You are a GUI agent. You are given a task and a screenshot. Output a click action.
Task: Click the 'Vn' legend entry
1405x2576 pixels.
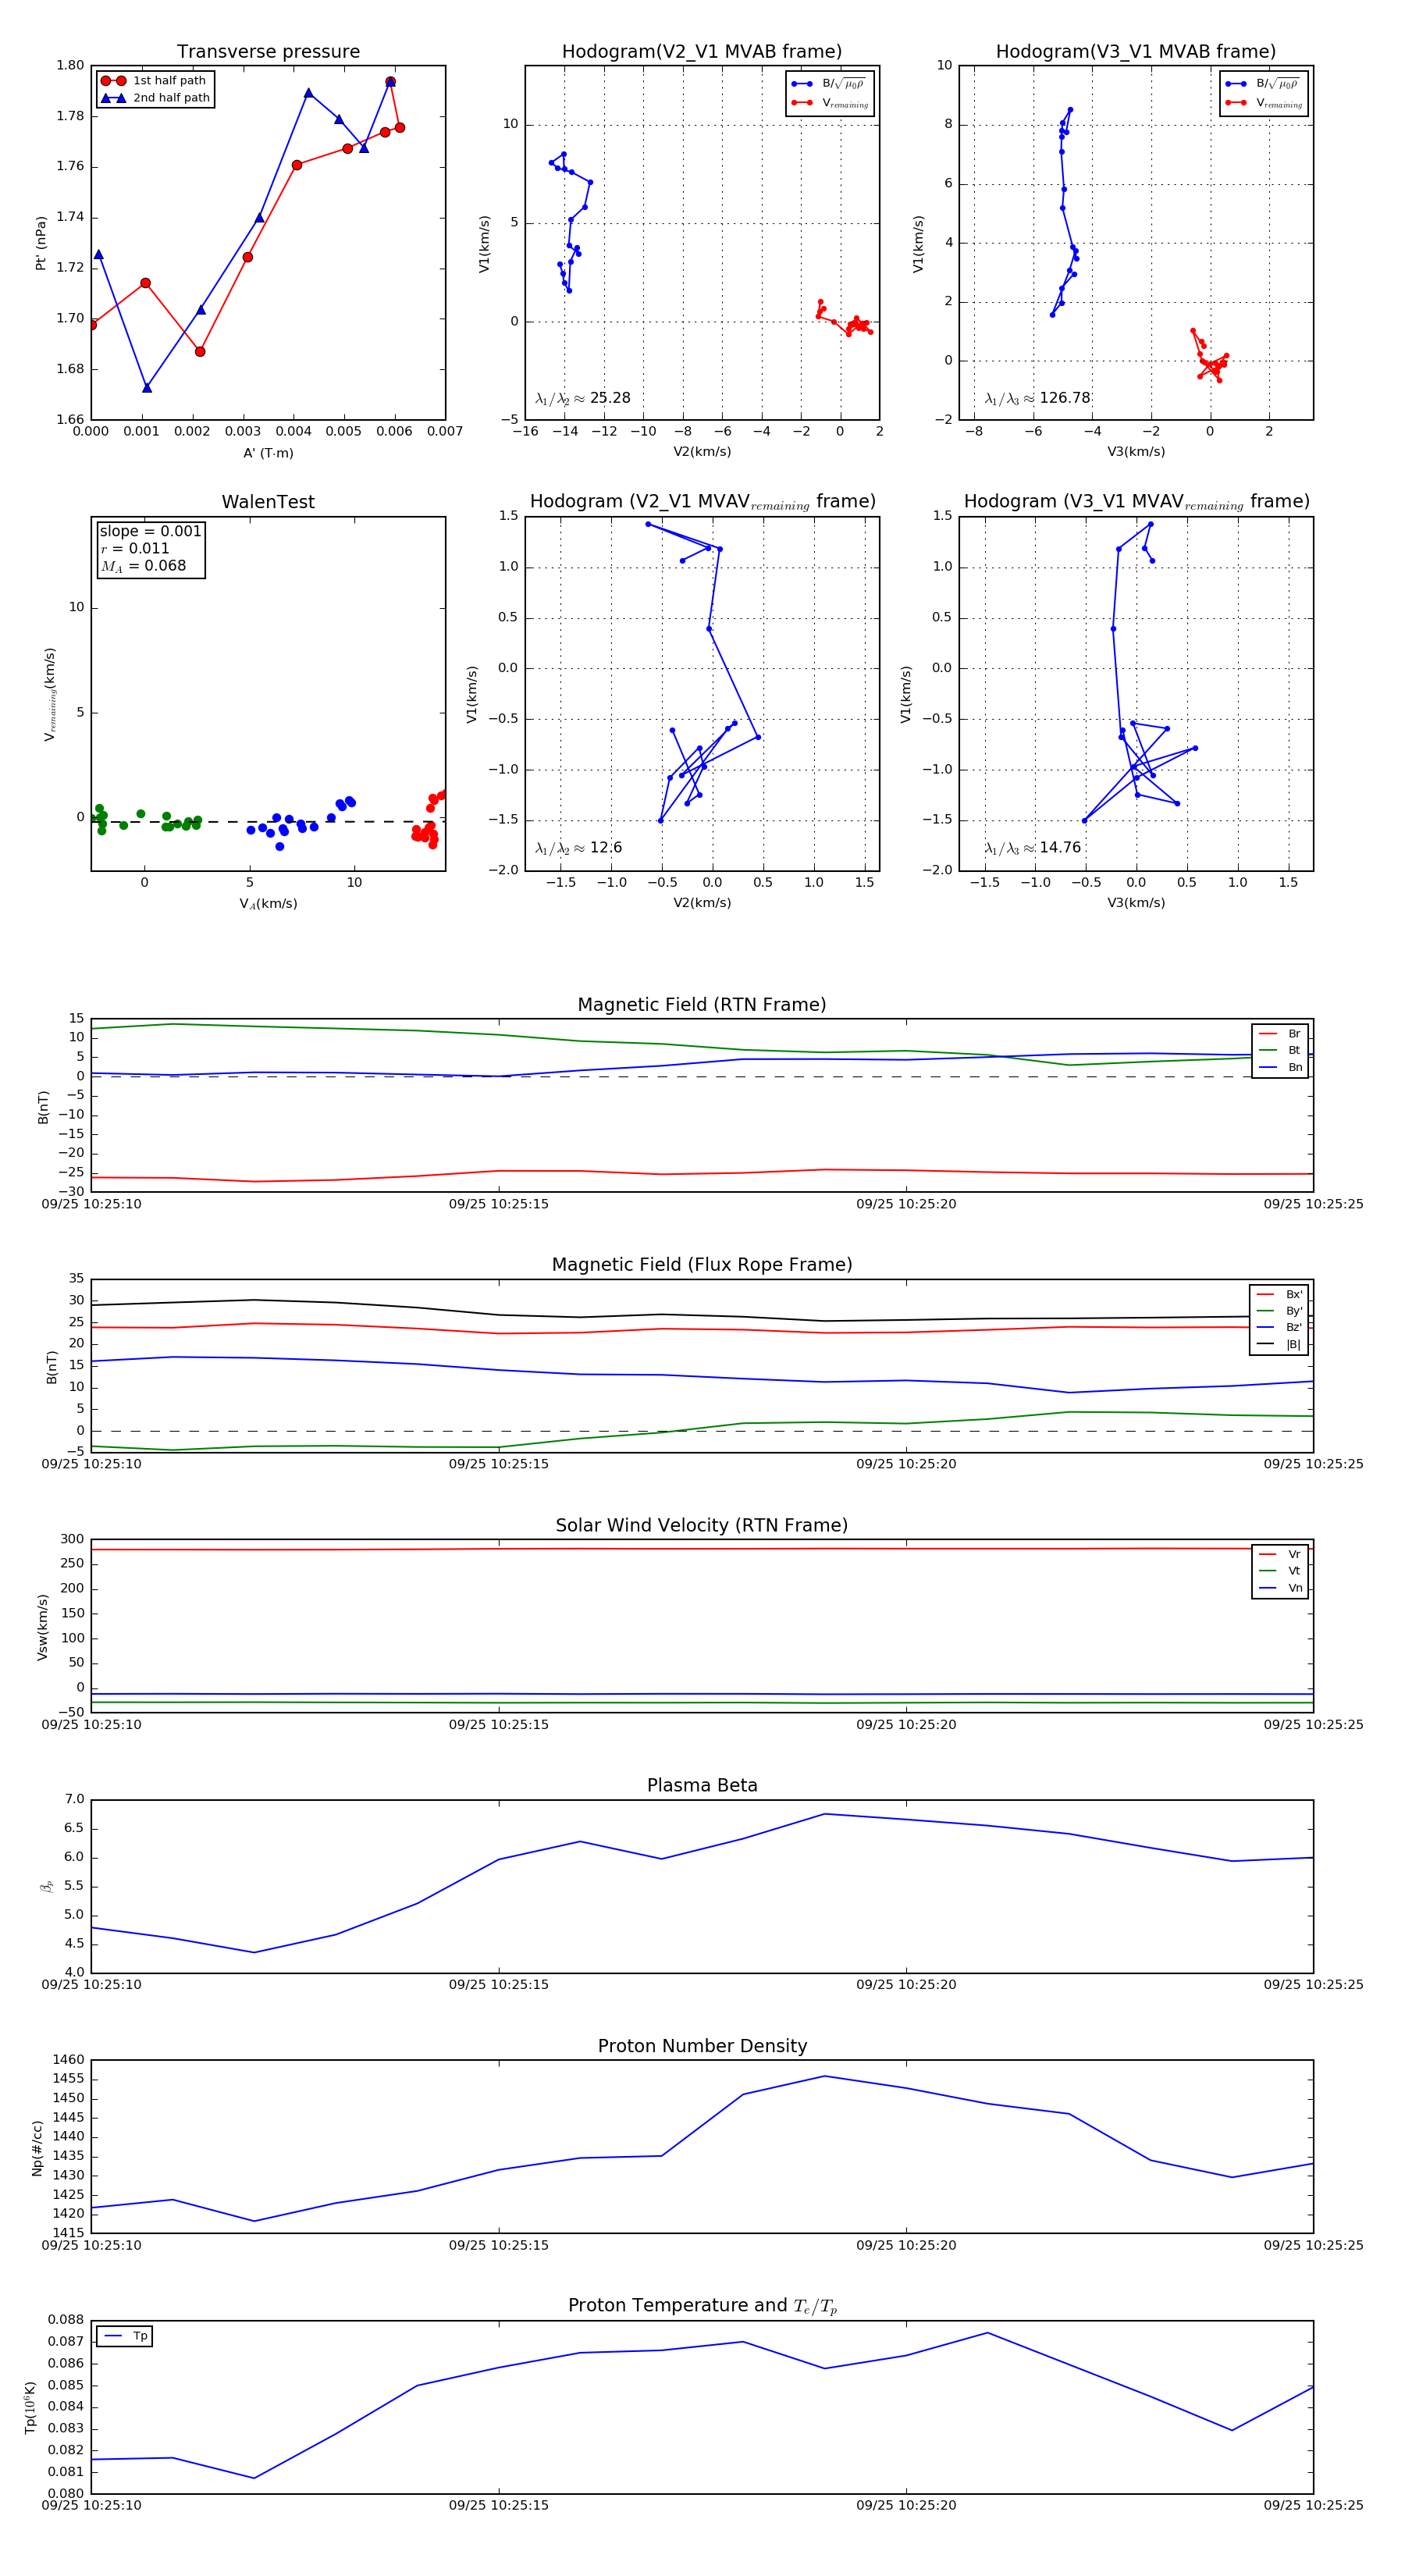(1280, 1589)
